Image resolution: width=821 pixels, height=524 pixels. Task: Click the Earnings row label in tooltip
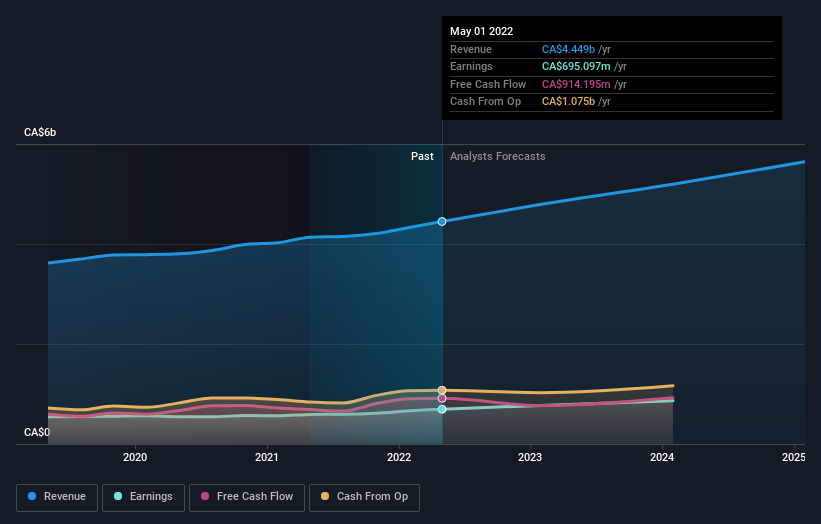(471, 66)
